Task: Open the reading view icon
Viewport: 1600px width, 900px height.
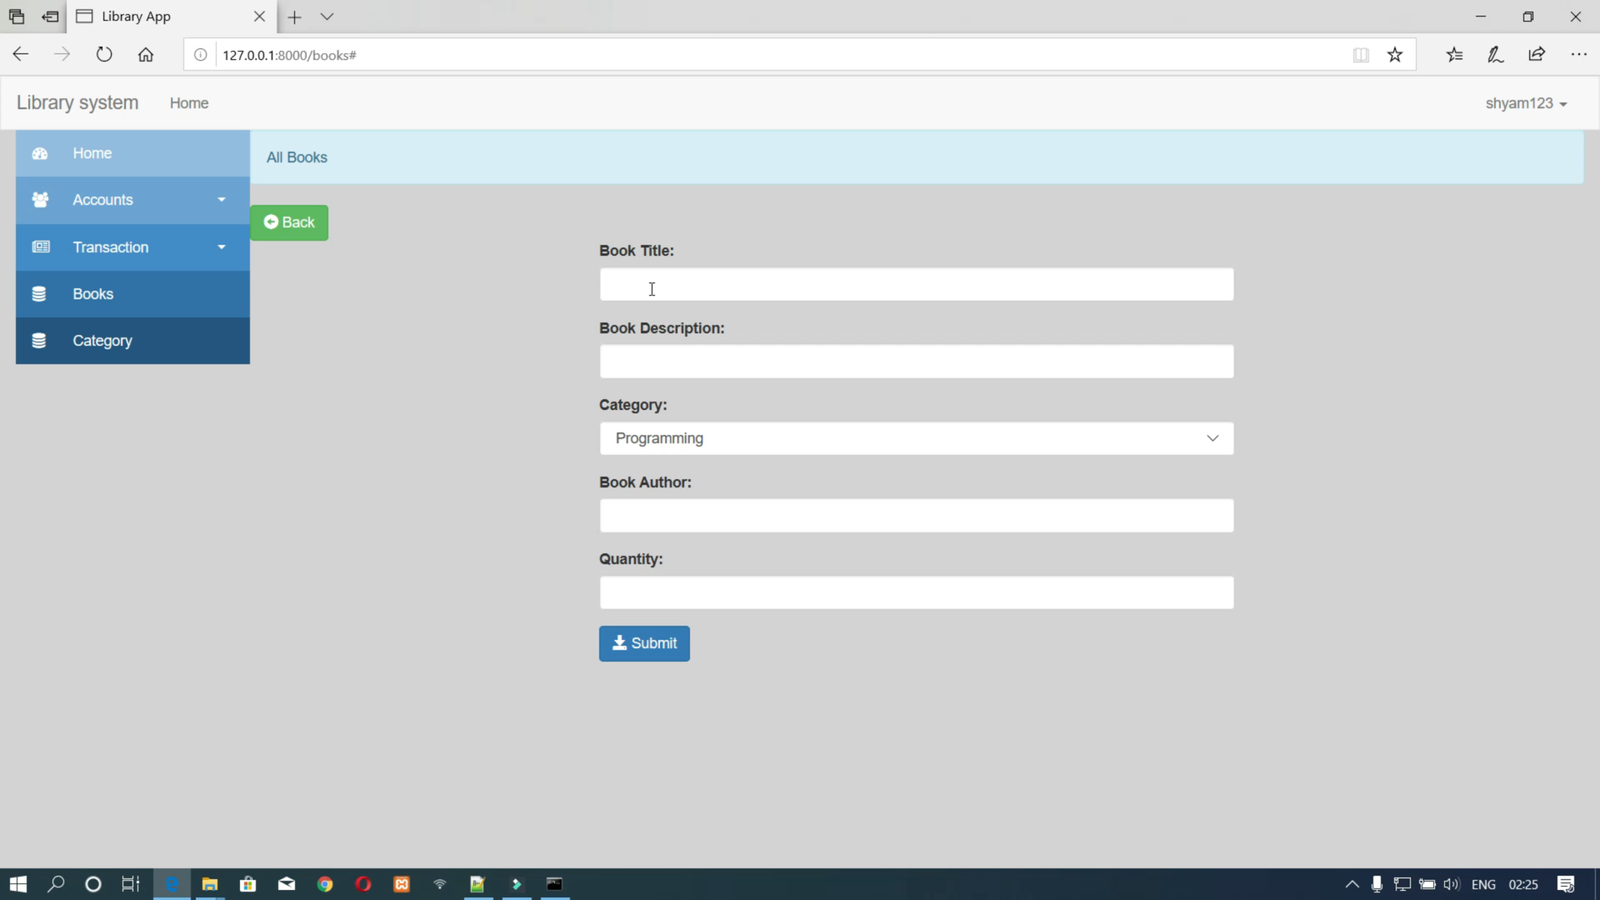Action: tap(1361, 55)
